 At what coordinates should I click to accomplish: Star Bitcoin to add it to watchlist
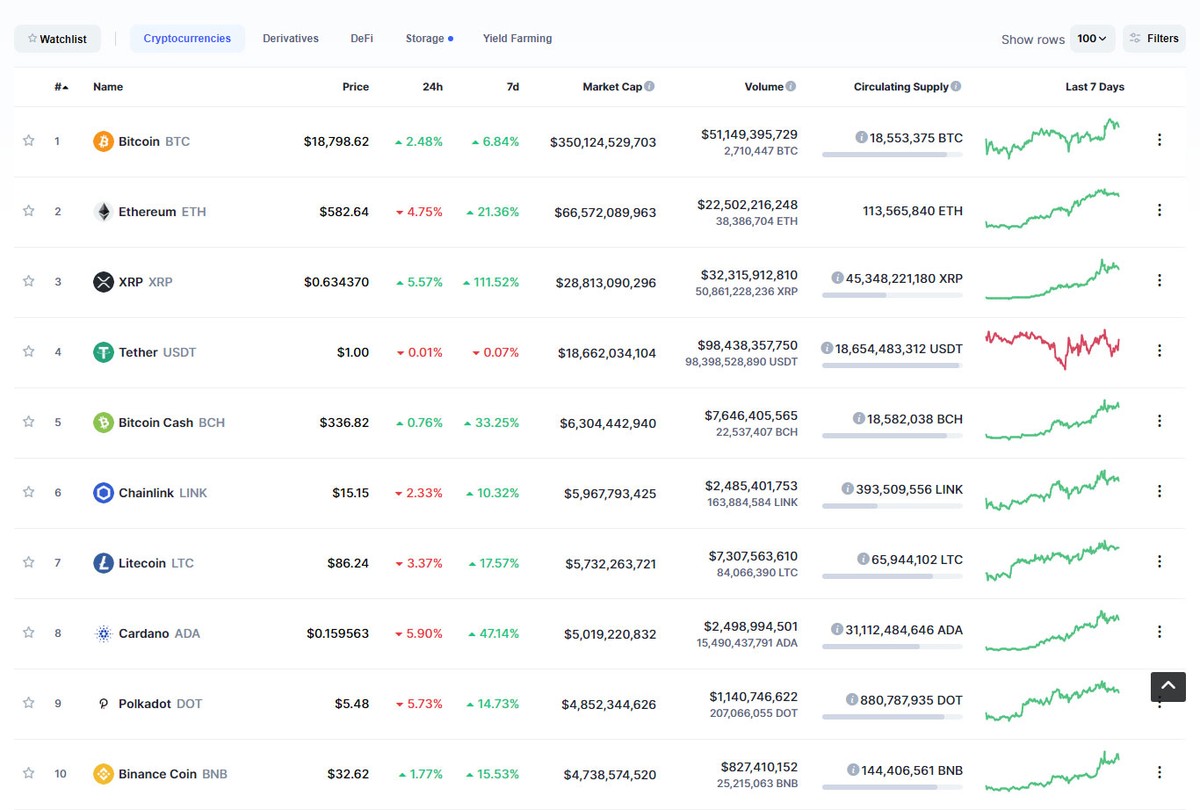pyautogui.click(x=29, y=141)
